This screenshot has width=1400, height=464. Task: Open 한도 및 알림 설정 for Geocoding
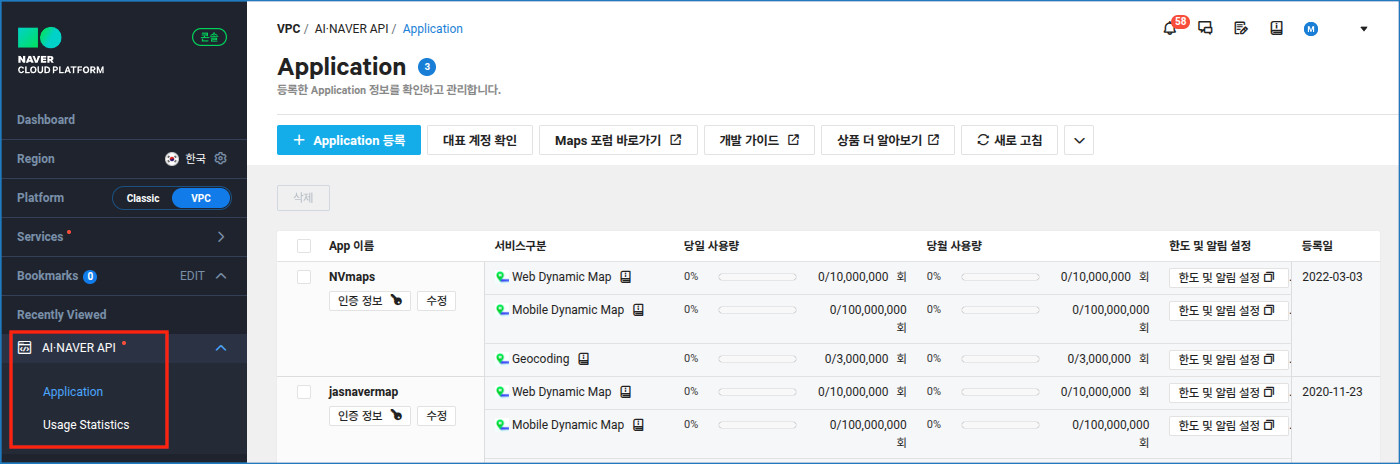[x=1228, y=359]
